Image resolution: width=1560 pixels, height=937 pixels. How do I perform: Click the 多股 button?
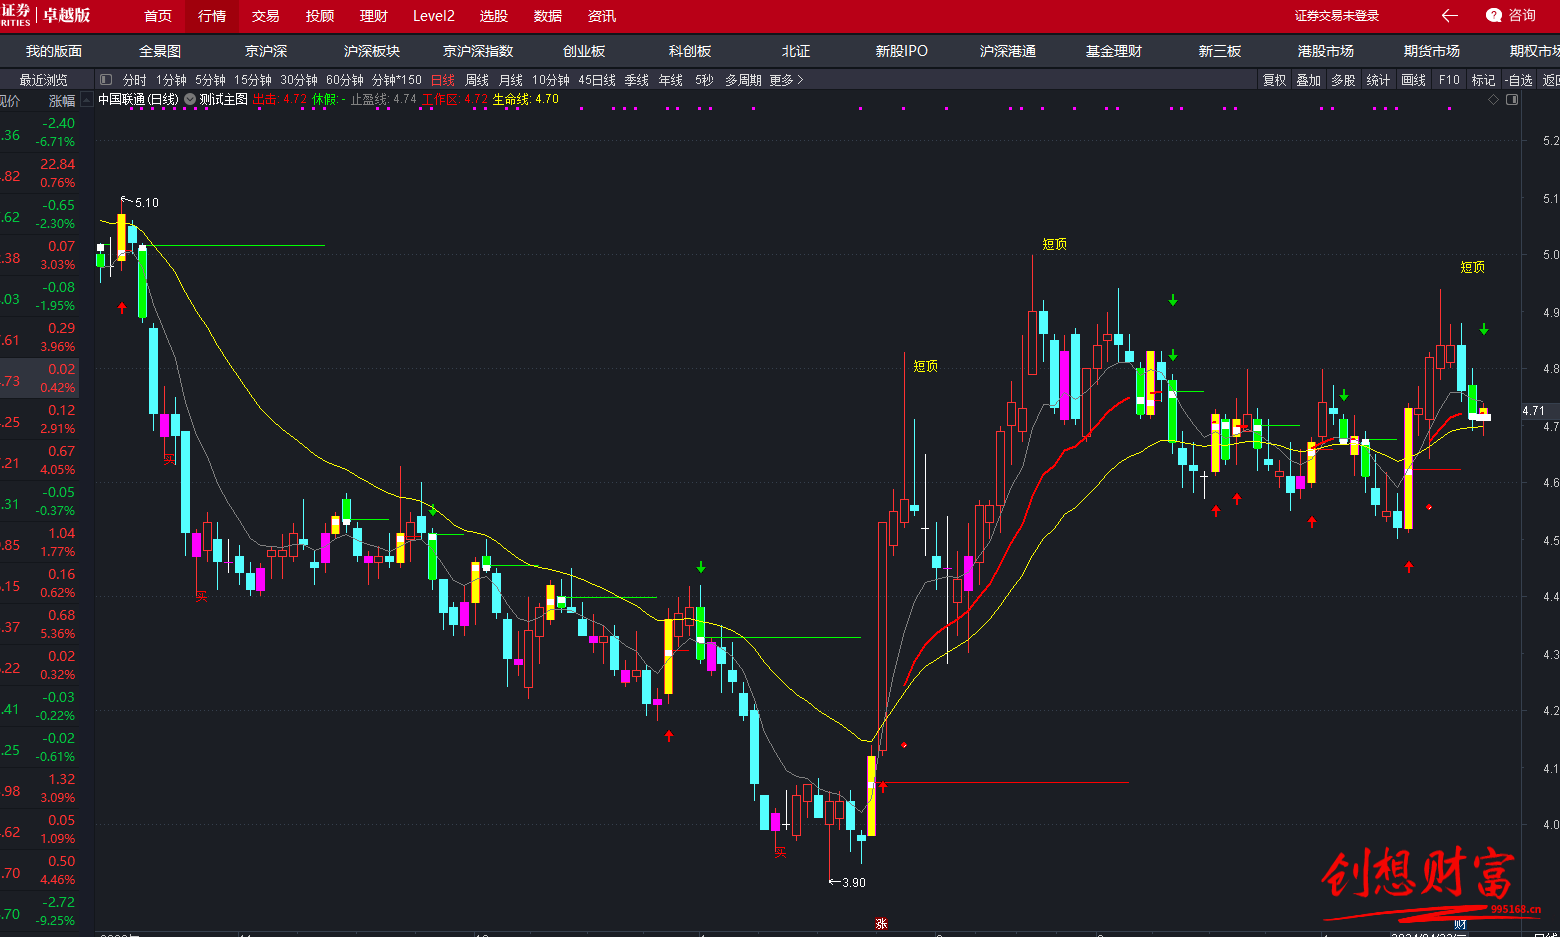1343,80
